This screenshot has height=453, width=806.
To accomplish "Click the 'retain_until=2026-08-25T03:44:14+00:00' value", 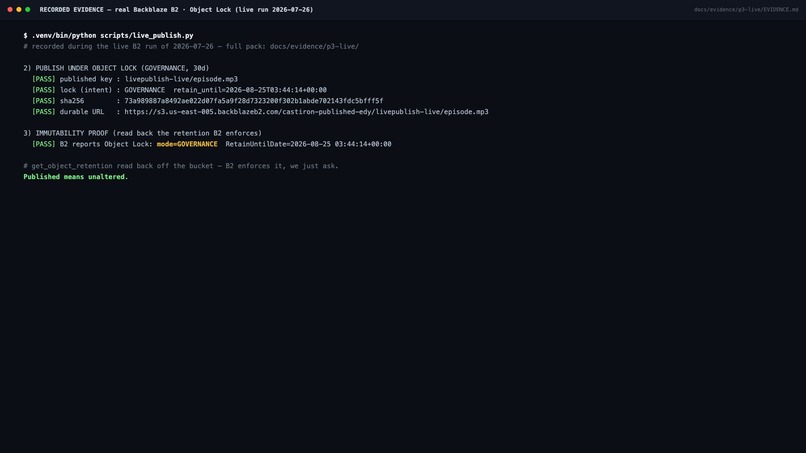I will tap(250, 89).
